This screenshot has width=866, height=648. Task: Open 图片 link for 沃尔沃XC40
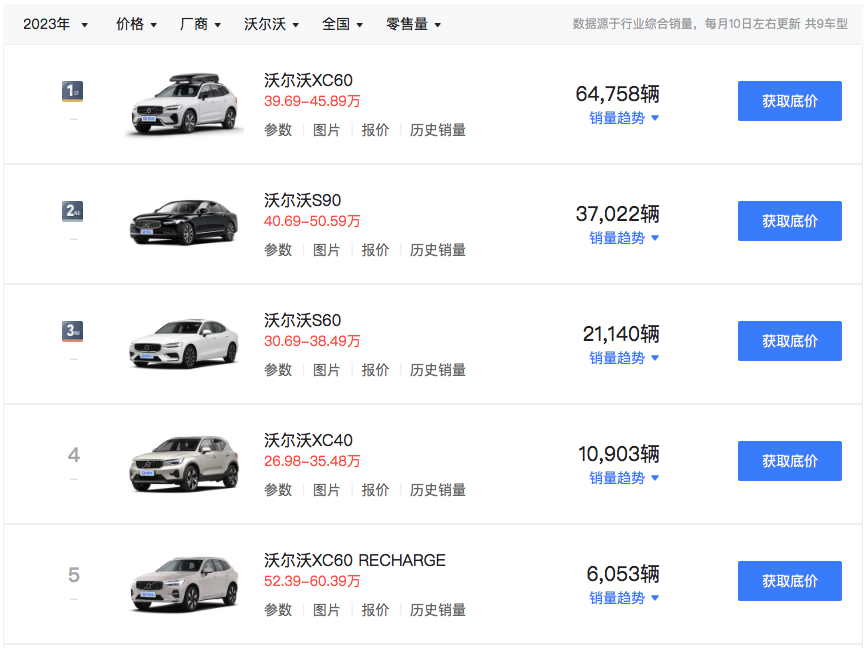327,490
